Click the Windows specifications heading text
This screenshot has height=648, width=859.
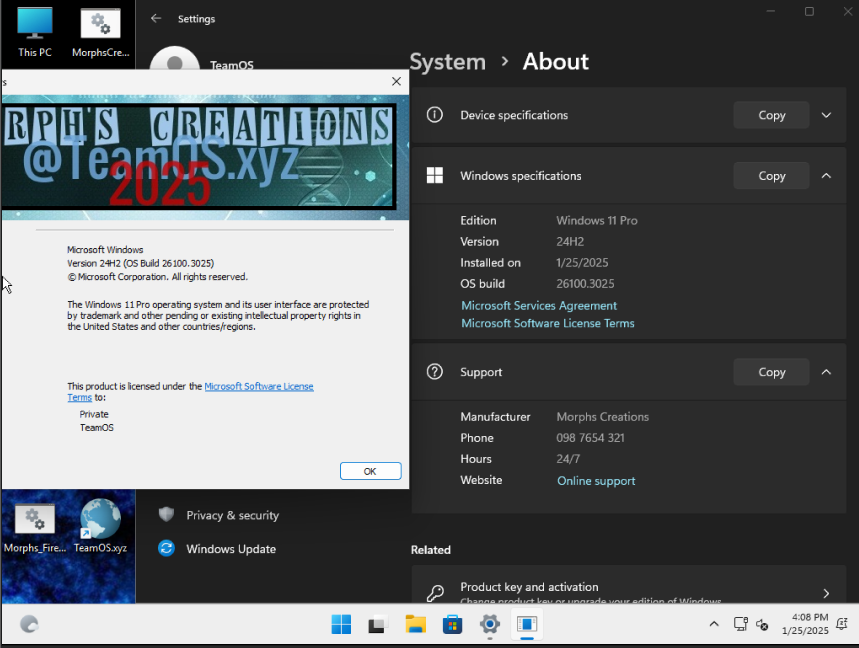click(x=520, y=176)
